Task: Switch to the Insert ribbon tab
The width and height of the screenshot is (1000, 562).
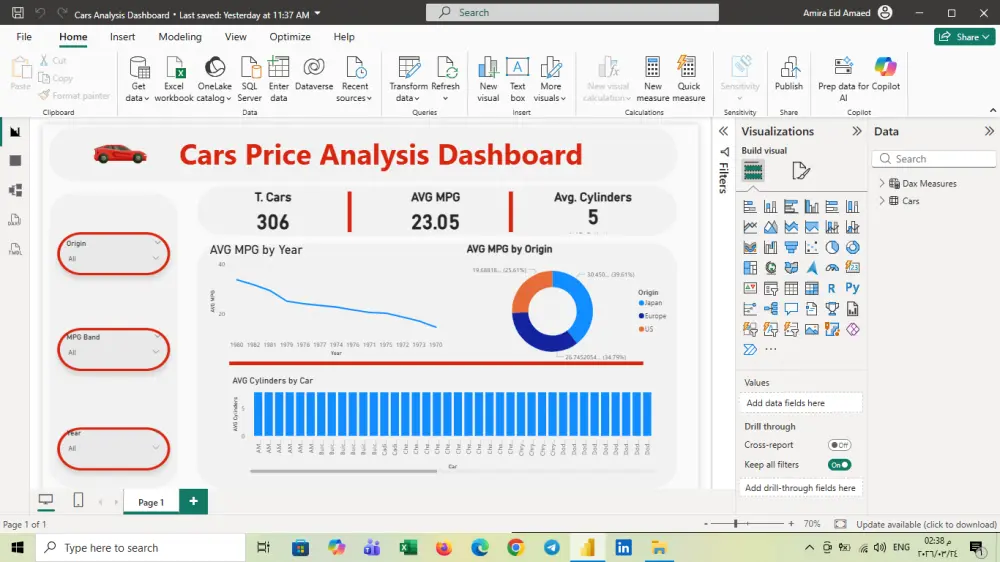Action: click(x=122, y=37)
